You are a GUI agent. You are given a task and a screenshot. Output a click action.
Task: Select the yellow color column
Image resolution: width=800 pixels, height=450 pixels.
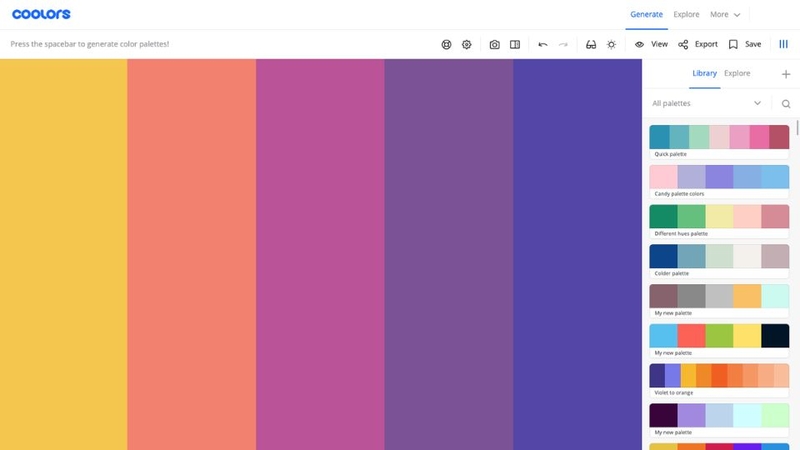64,254
